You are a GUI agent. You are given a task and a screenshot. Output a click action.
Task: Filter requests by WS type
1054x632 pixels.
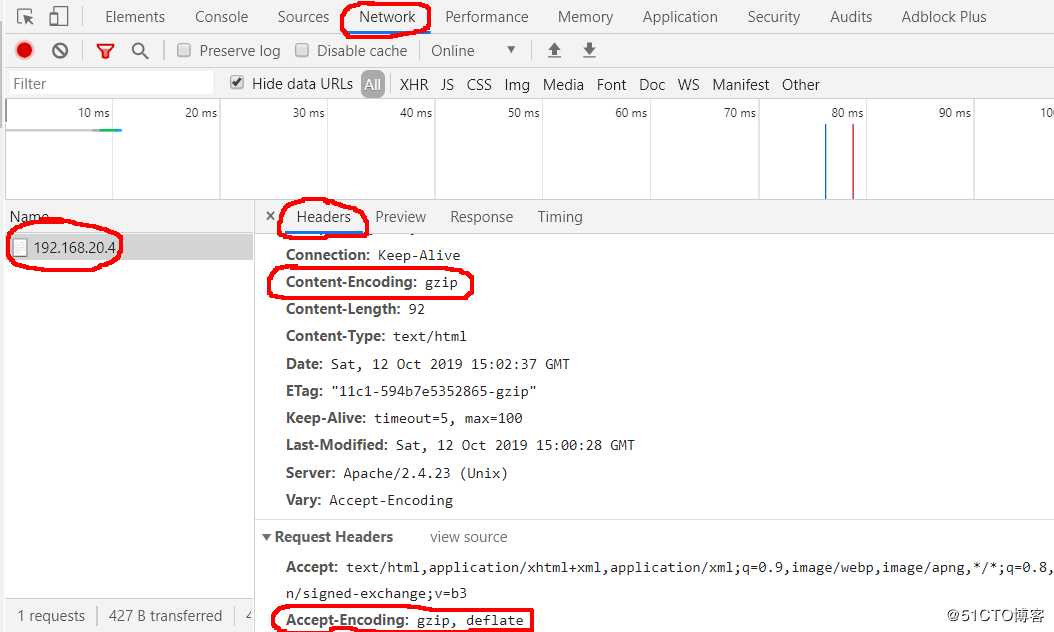[688, 84]
